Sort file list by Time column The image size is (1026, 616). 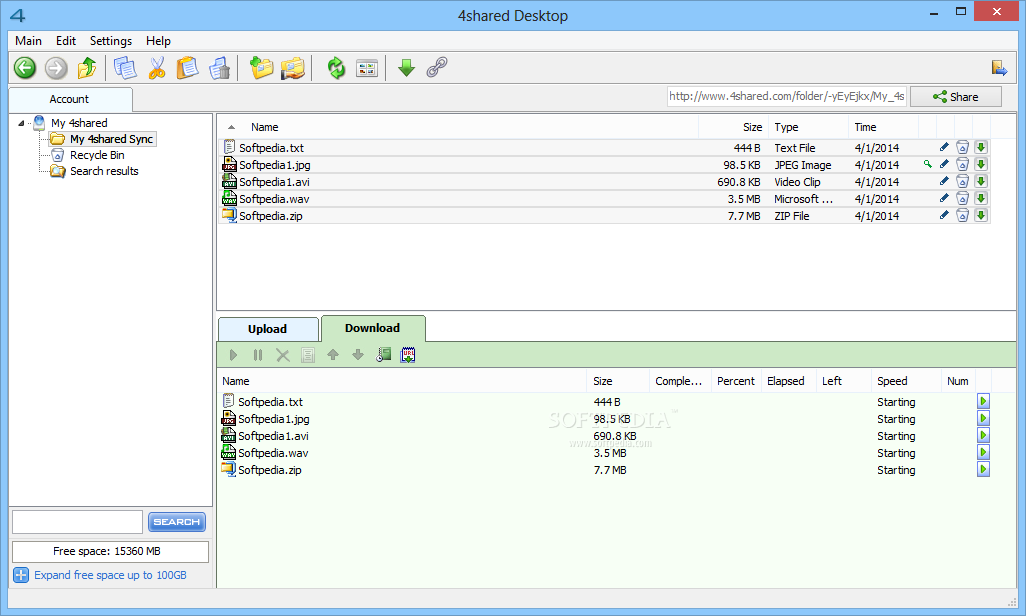[864, 127]
